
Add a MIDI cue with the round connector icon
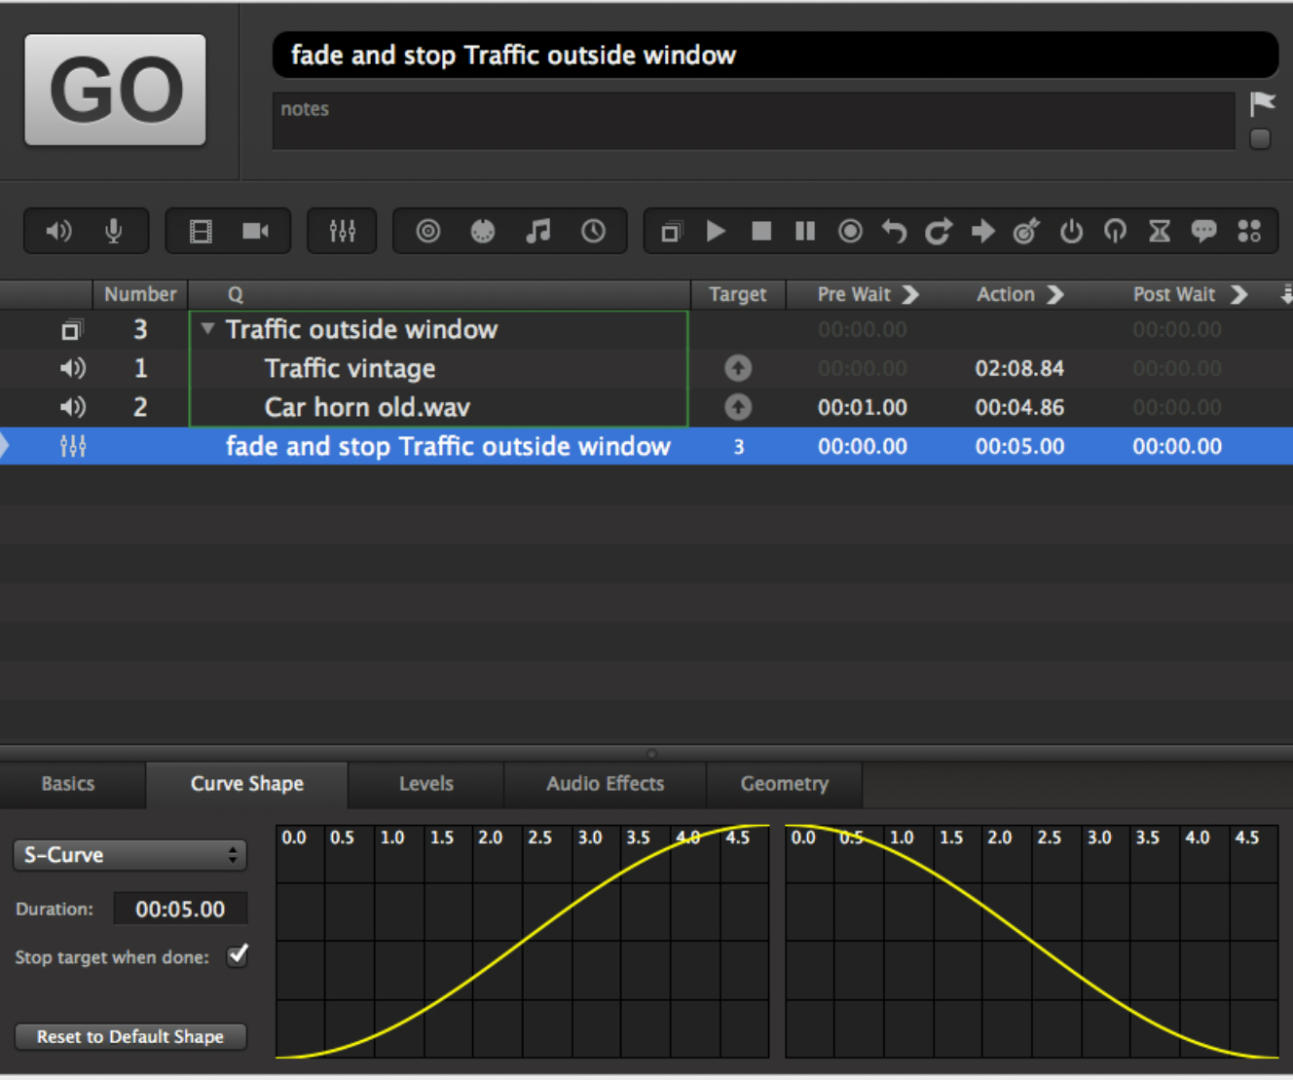click(483, 231)
